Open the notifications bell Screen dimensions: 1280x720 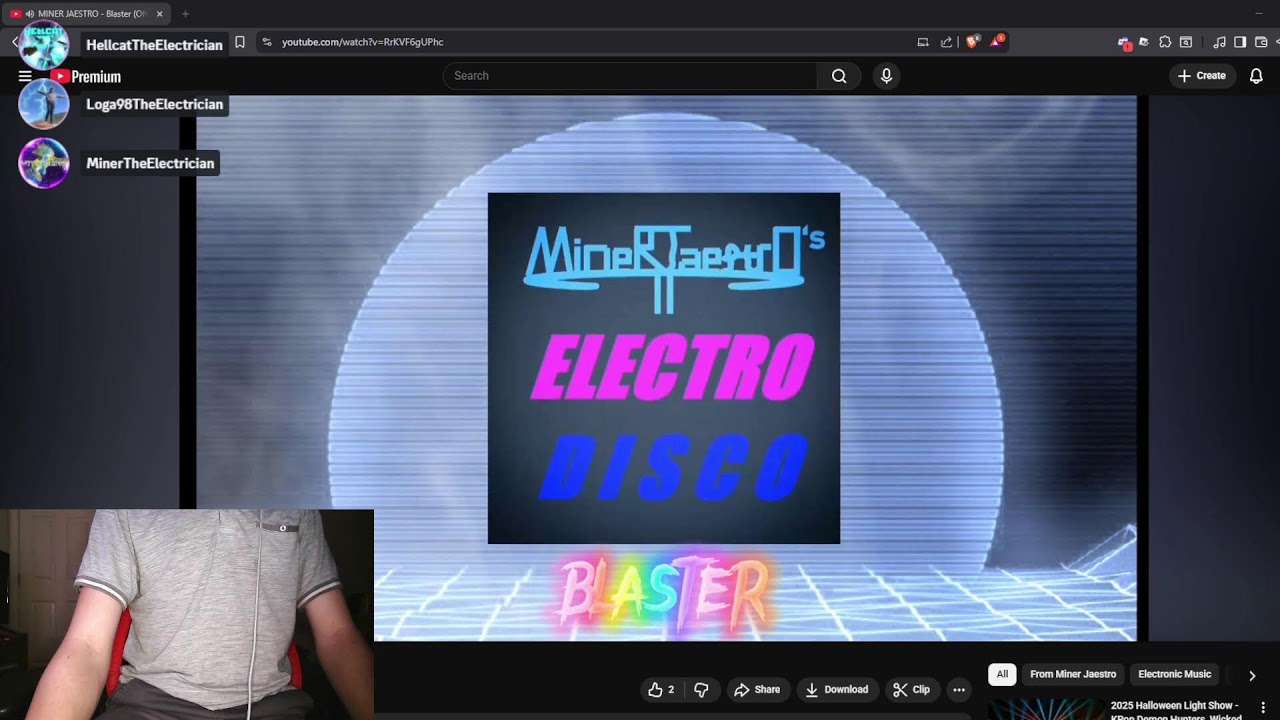pos(1256,76)
